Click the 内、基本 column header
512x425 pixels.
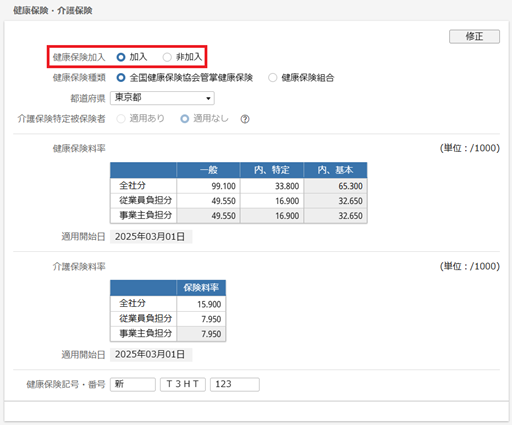click(x=335, y=170)
